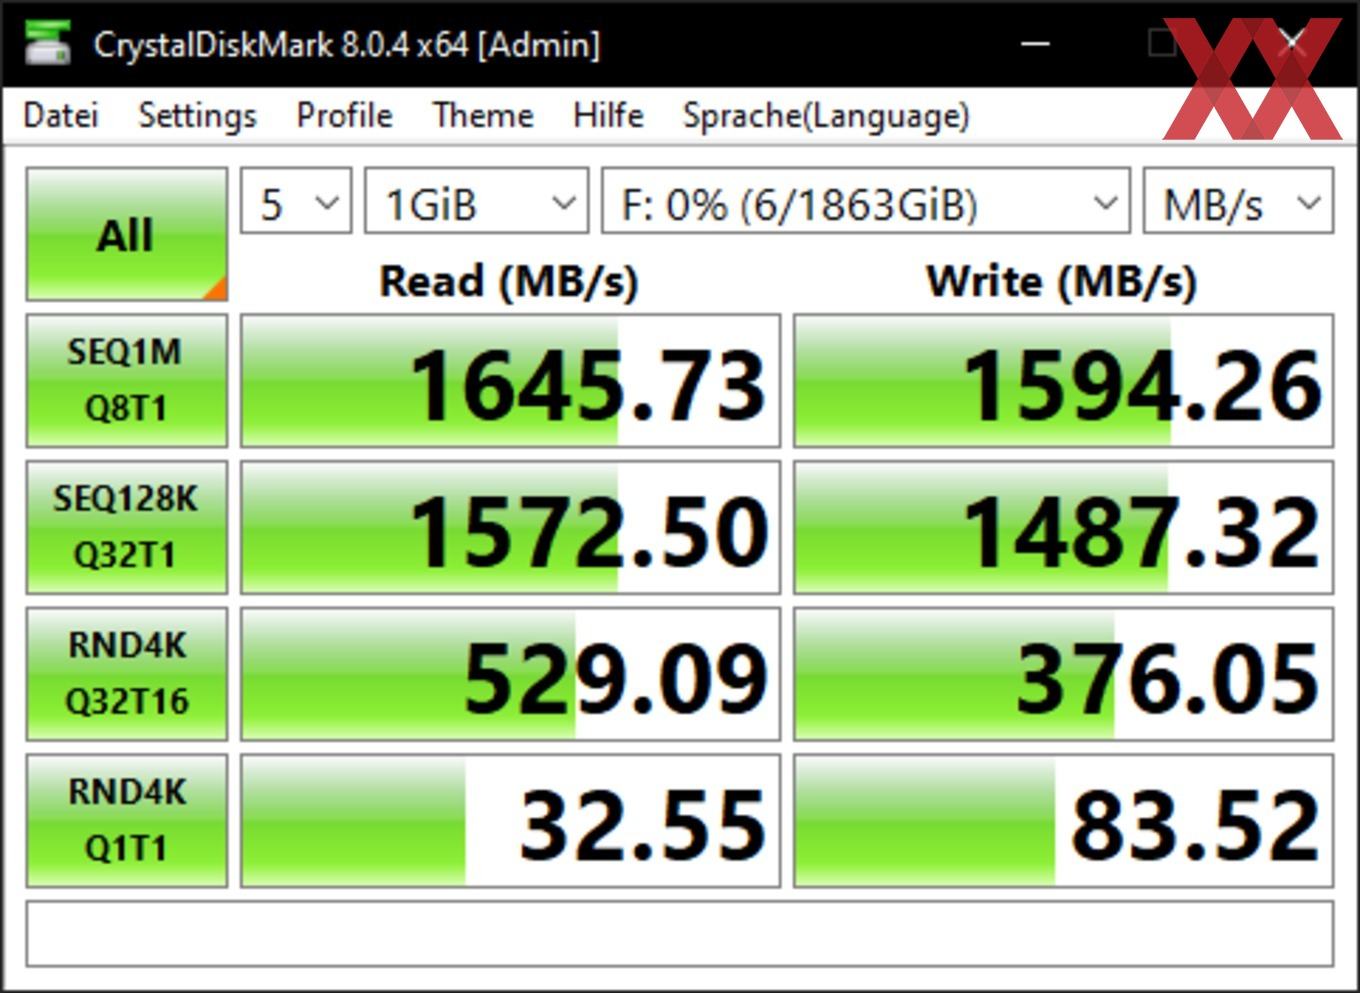Open the test count dropdown showing 5
1360x993 pixels.
tap(296, 201)
